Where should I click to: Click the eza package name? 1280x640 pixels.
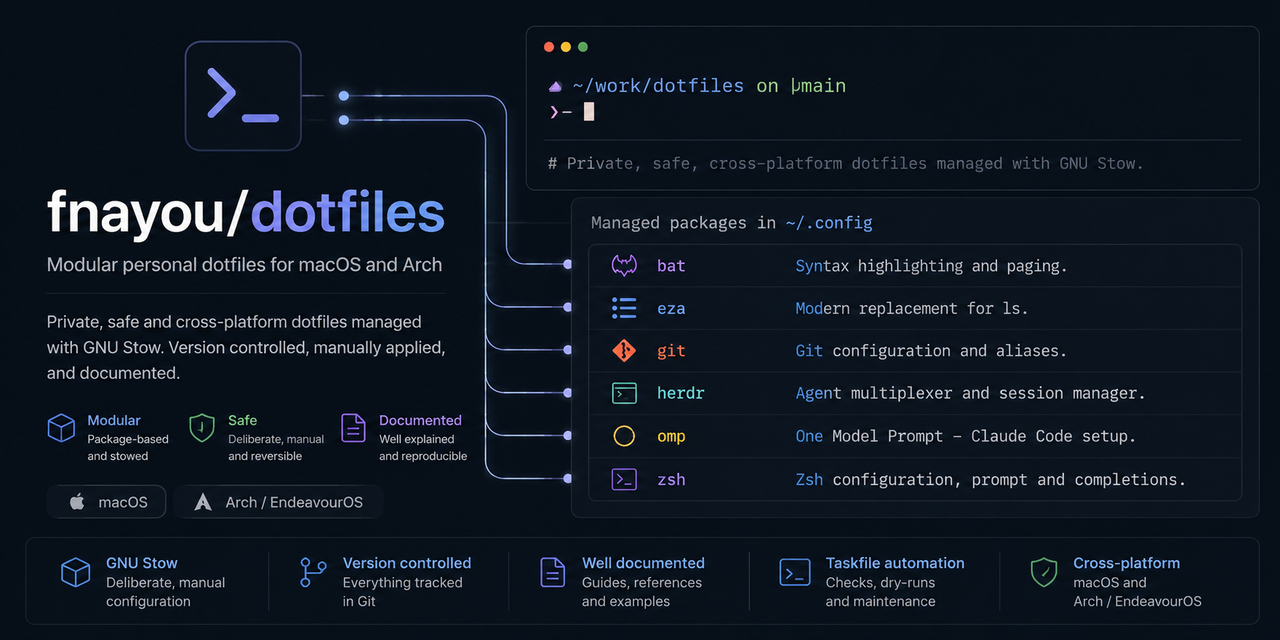click(x=671, y=308)
